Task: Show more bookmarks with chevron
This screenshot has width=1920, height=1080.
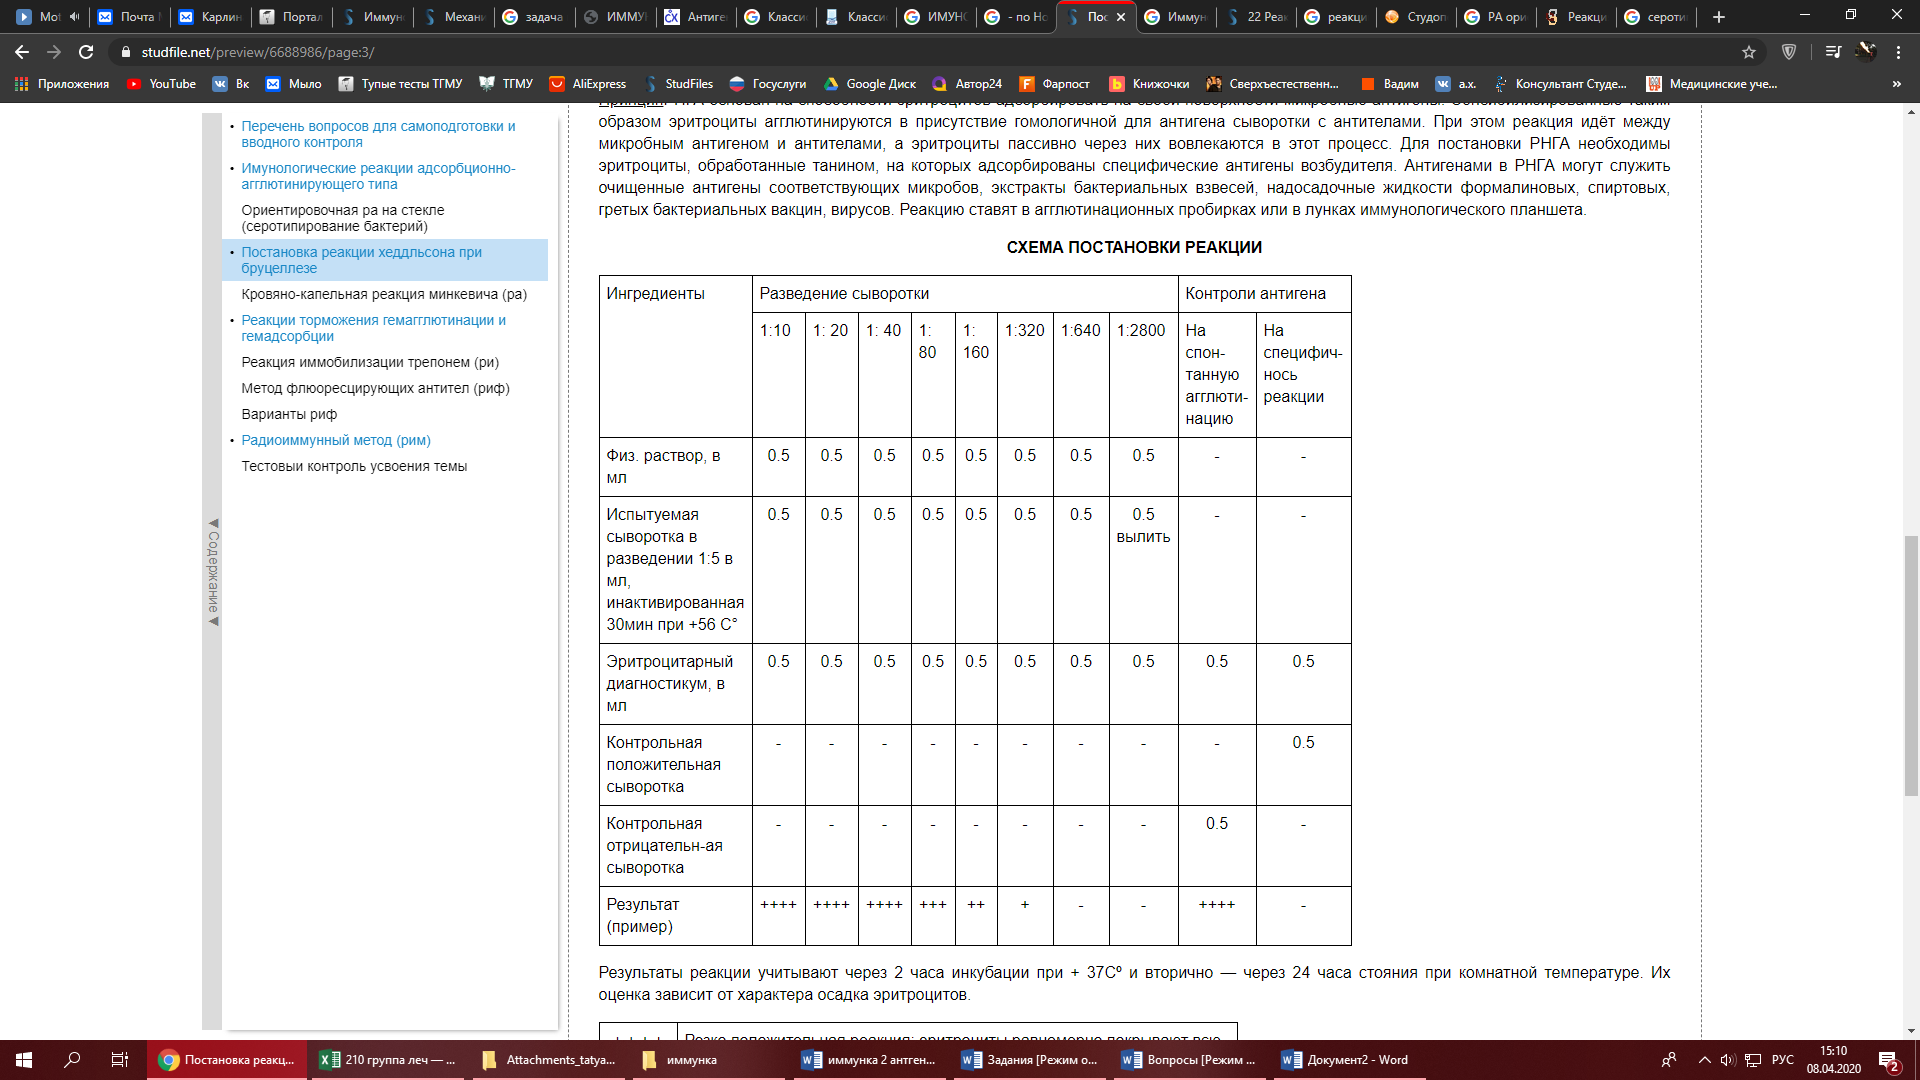Action: pyautogui.click(x=1896, y=84)
